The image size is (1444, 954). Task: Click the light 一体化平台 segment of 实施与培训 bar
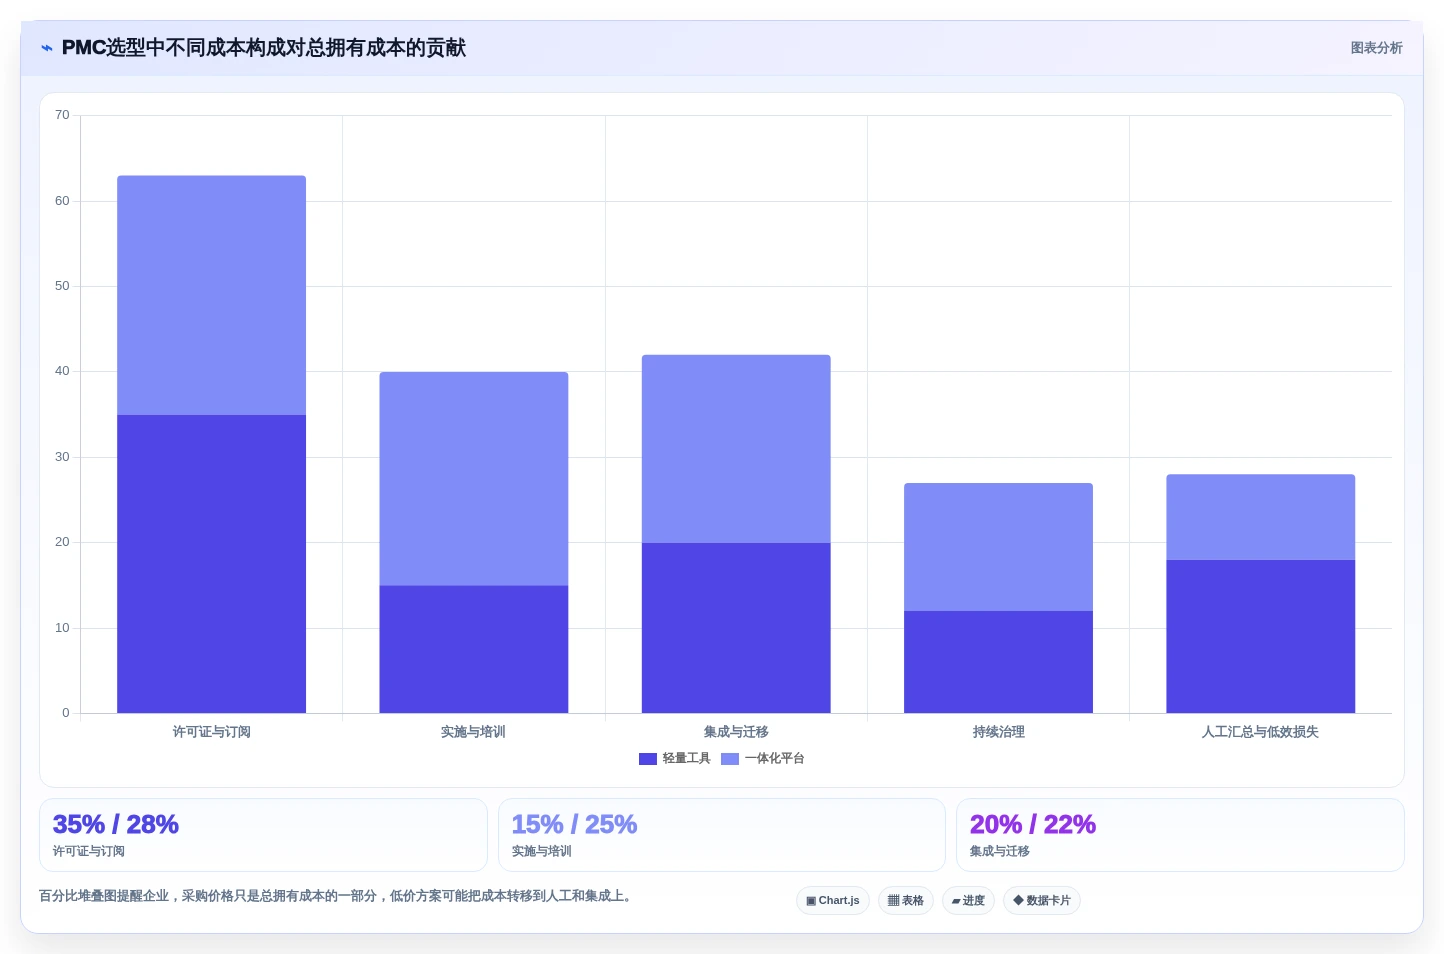pos(474,479)
